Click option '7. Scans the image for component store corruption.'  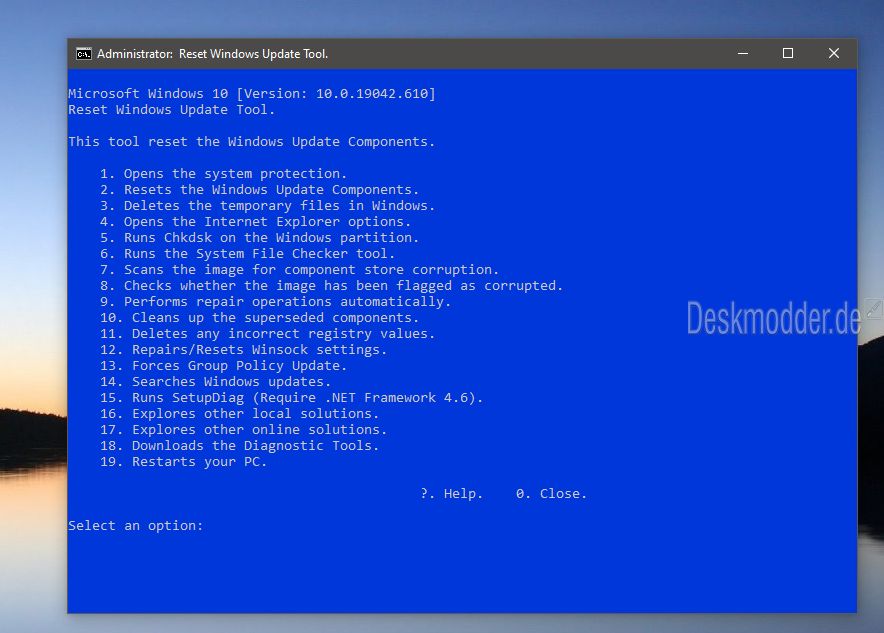[x=300, y=269]
